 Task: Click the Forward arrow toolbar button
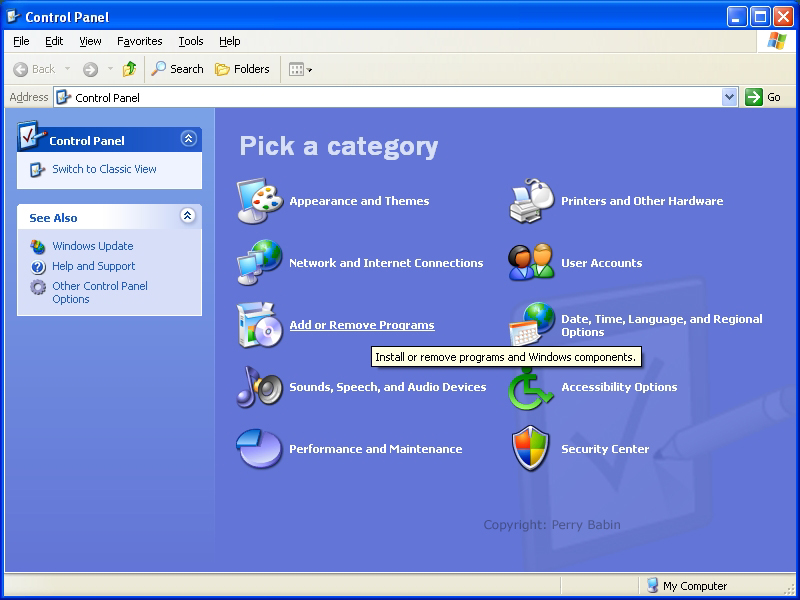click(90, 69)
